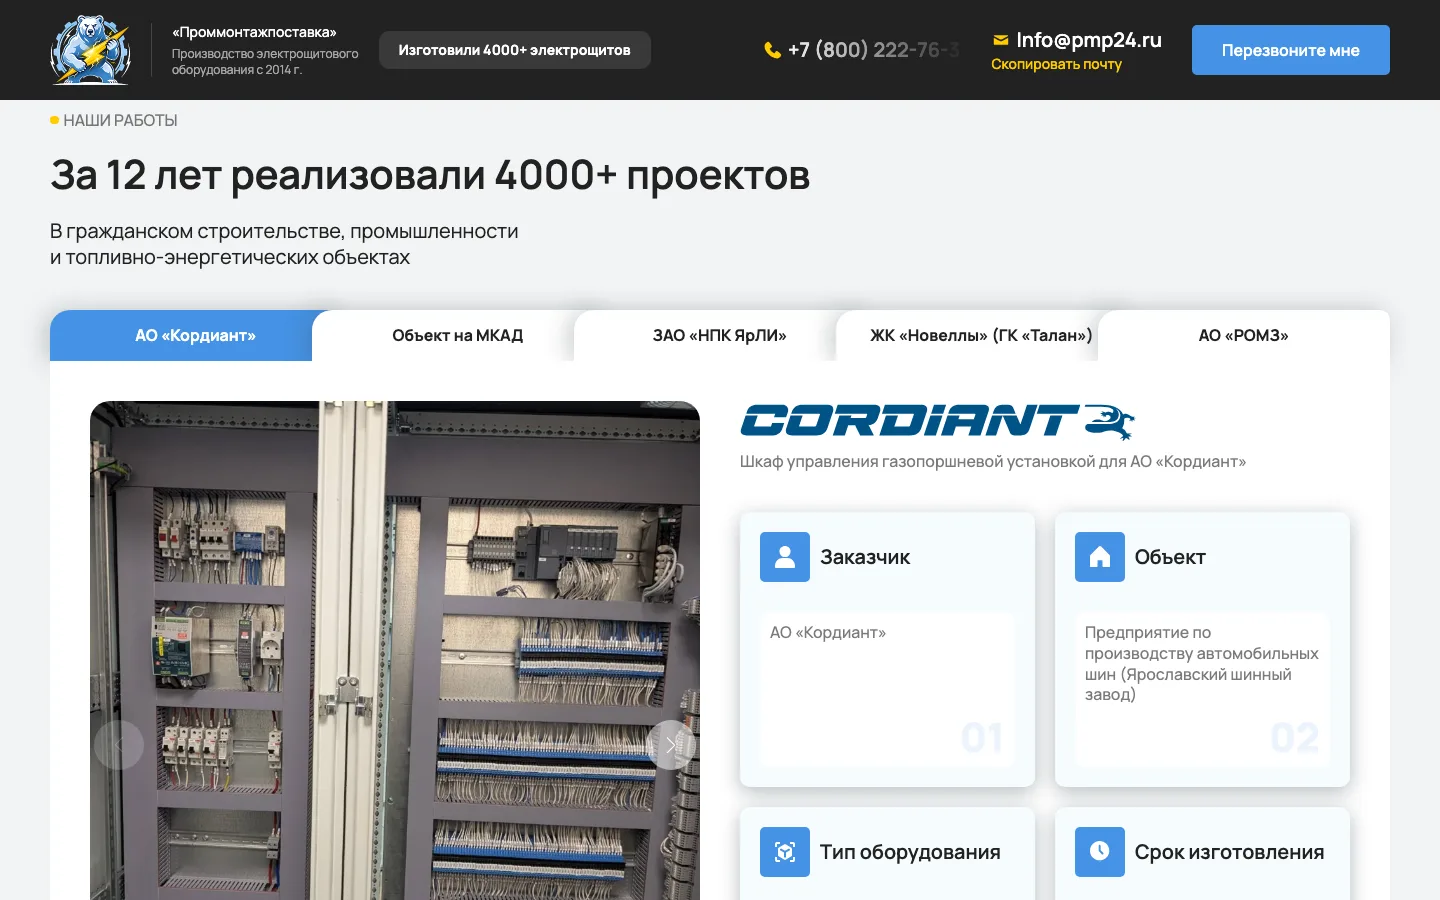Image resolution: width=1440 pixels, height=900 pixels.
Task: Click the В гражданском строительстве subtitle text
Action: tap(284, 244)
